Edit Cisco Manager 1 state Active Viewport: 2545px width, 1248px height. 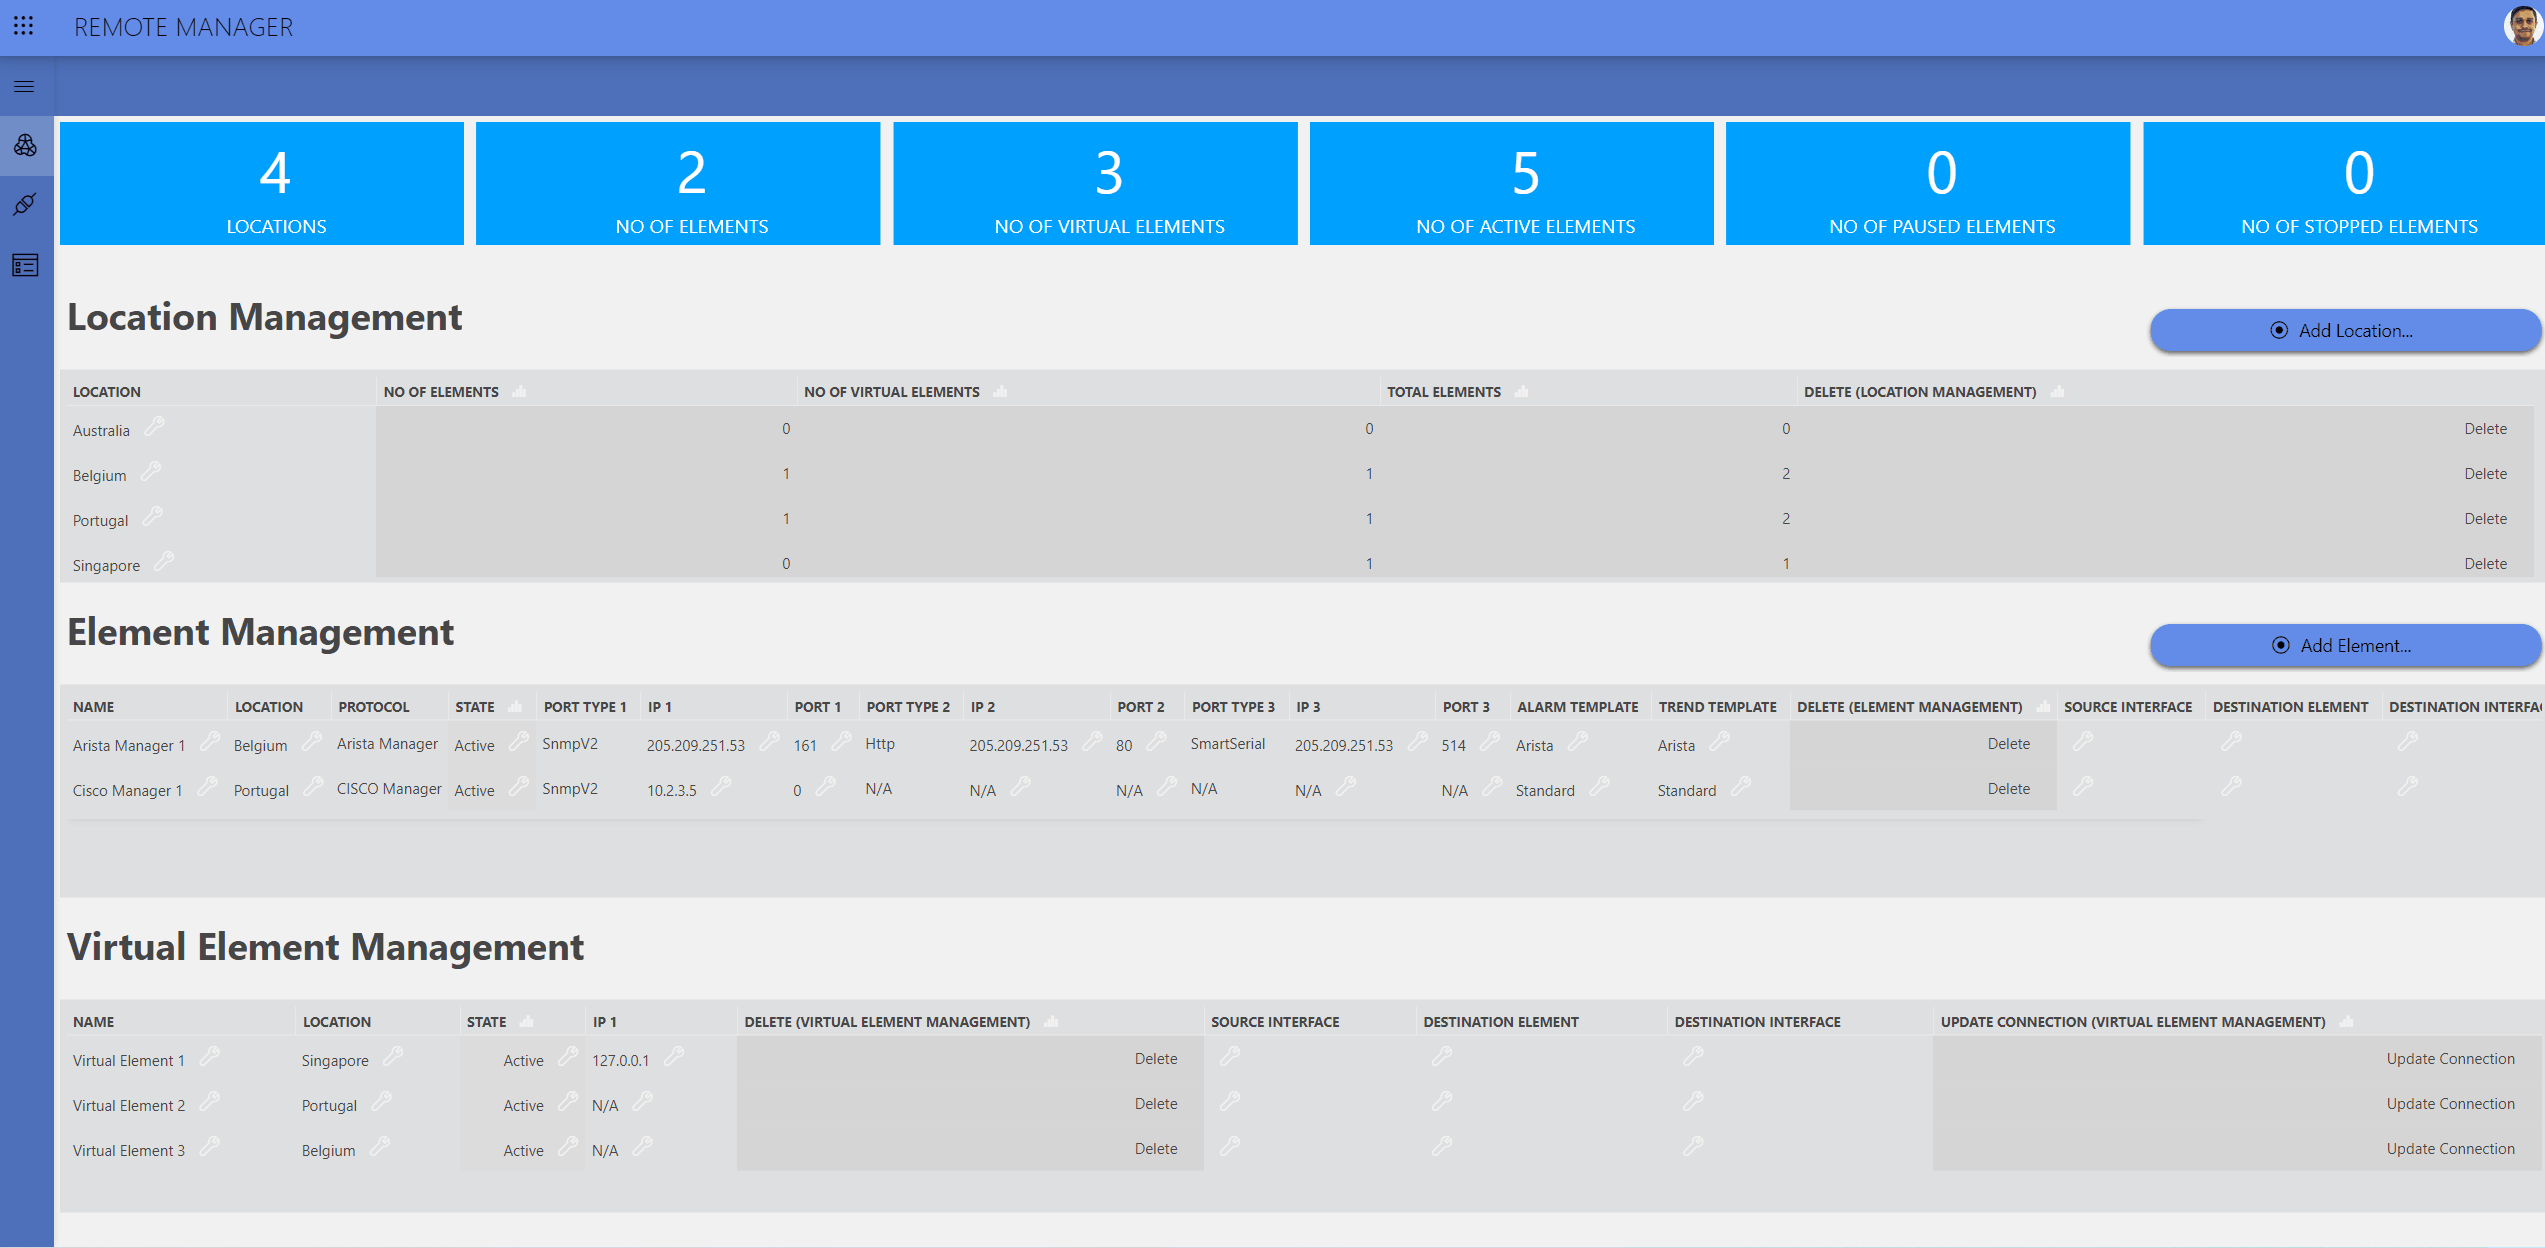[x=518, y=787]
